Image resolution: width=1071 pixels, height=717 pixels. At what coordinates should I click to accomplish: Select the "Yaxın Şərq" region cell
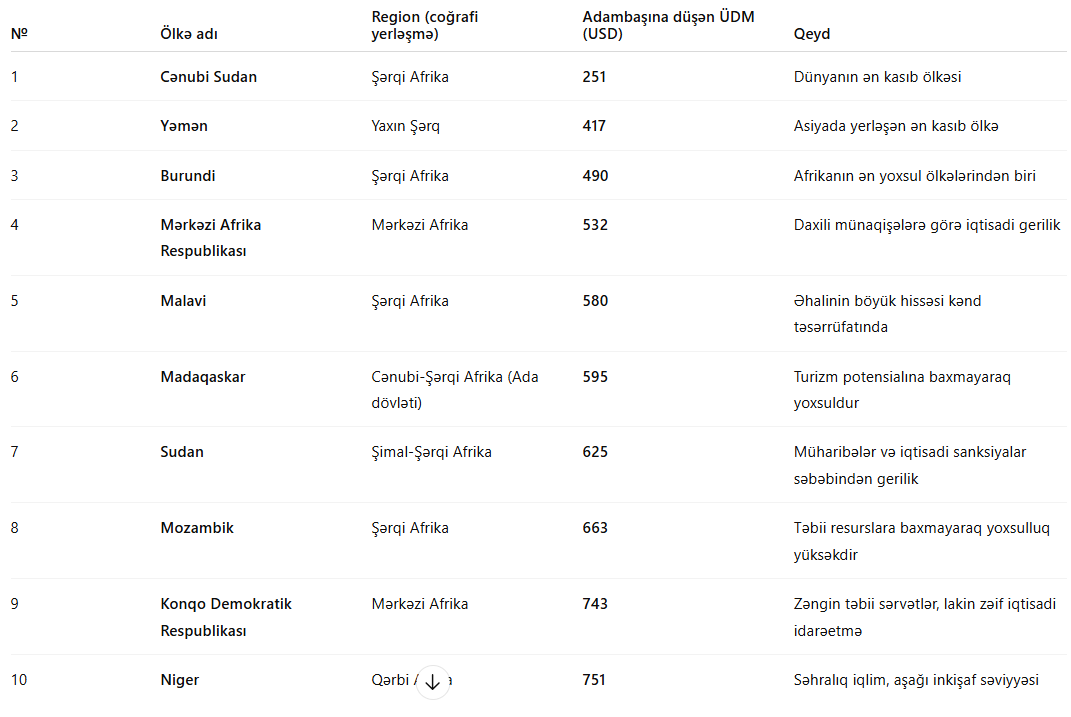[405, 126]
